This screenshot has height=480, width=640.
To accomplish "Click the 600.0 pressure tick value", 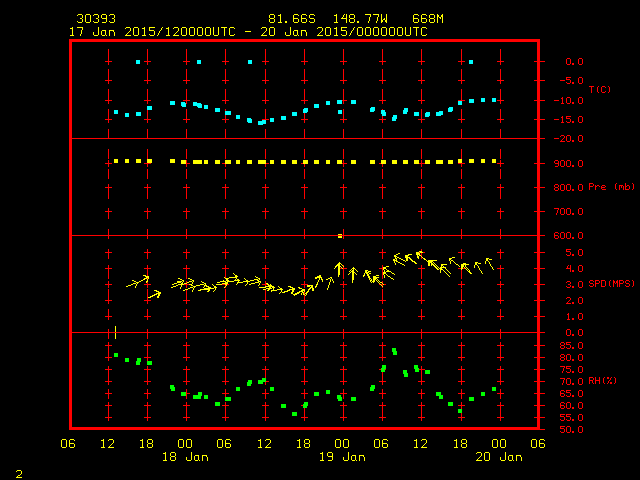I will tap(569, 236).
